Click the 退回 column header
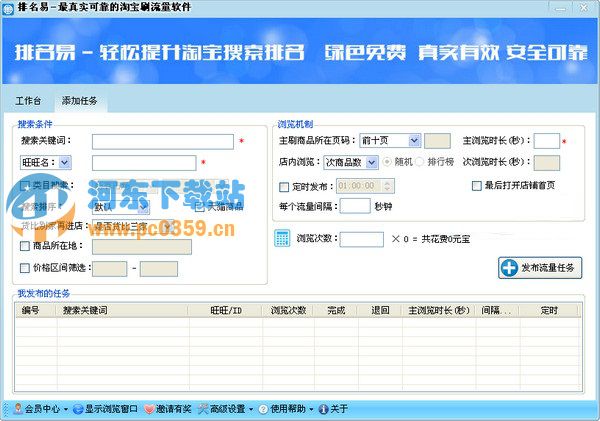This screenshot has width=600, height=421. [380, 310]
